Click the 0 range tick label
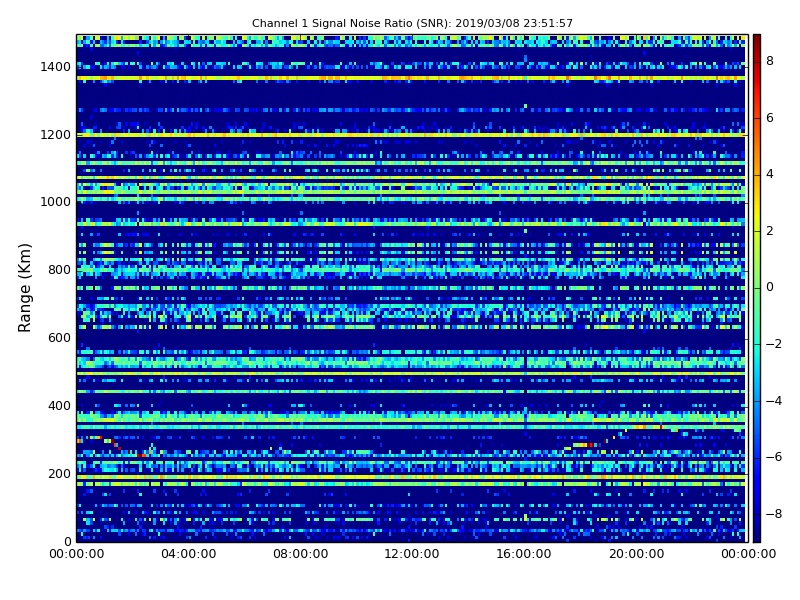Screen dimensions: 800x600 (x=67, y=541)
